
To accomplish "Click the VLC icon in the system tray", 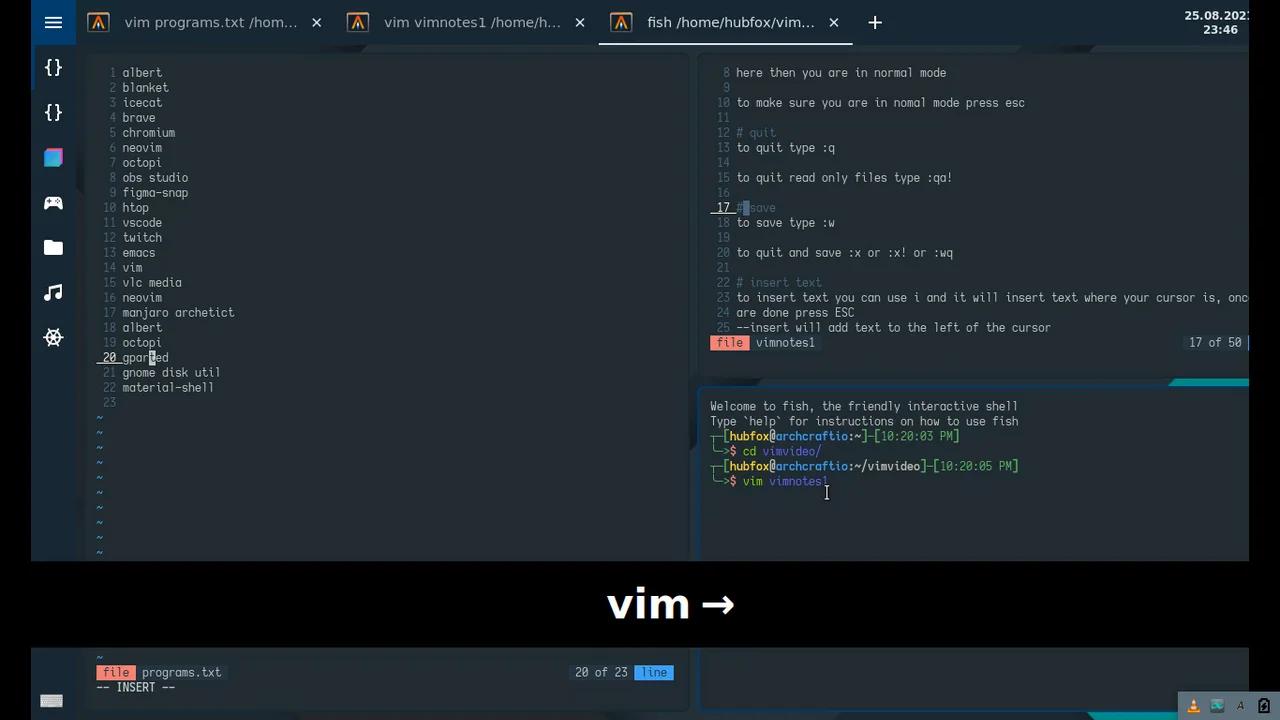I will tap(1192, 705).
